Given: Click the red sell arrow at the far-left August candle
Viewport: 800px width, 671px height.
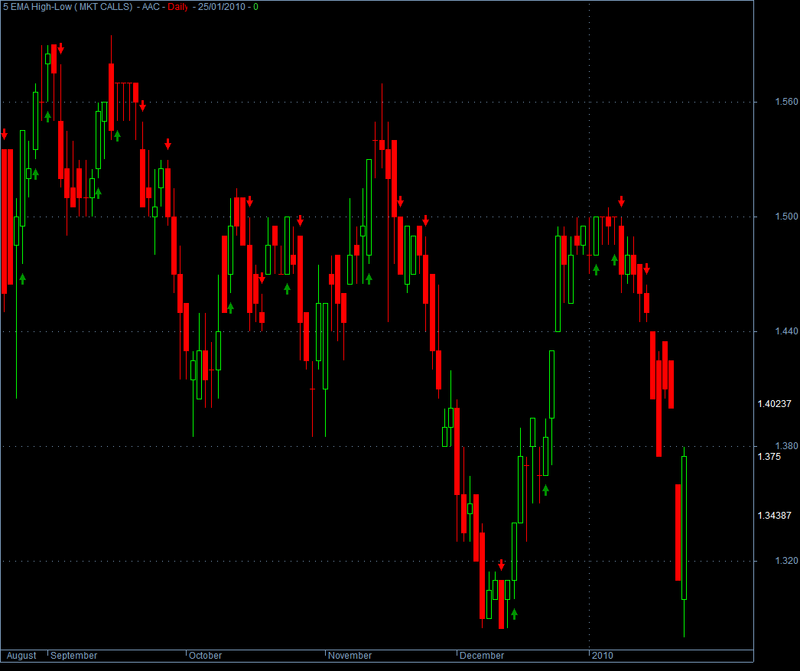Looking at the screenshot, I should 5,134.
